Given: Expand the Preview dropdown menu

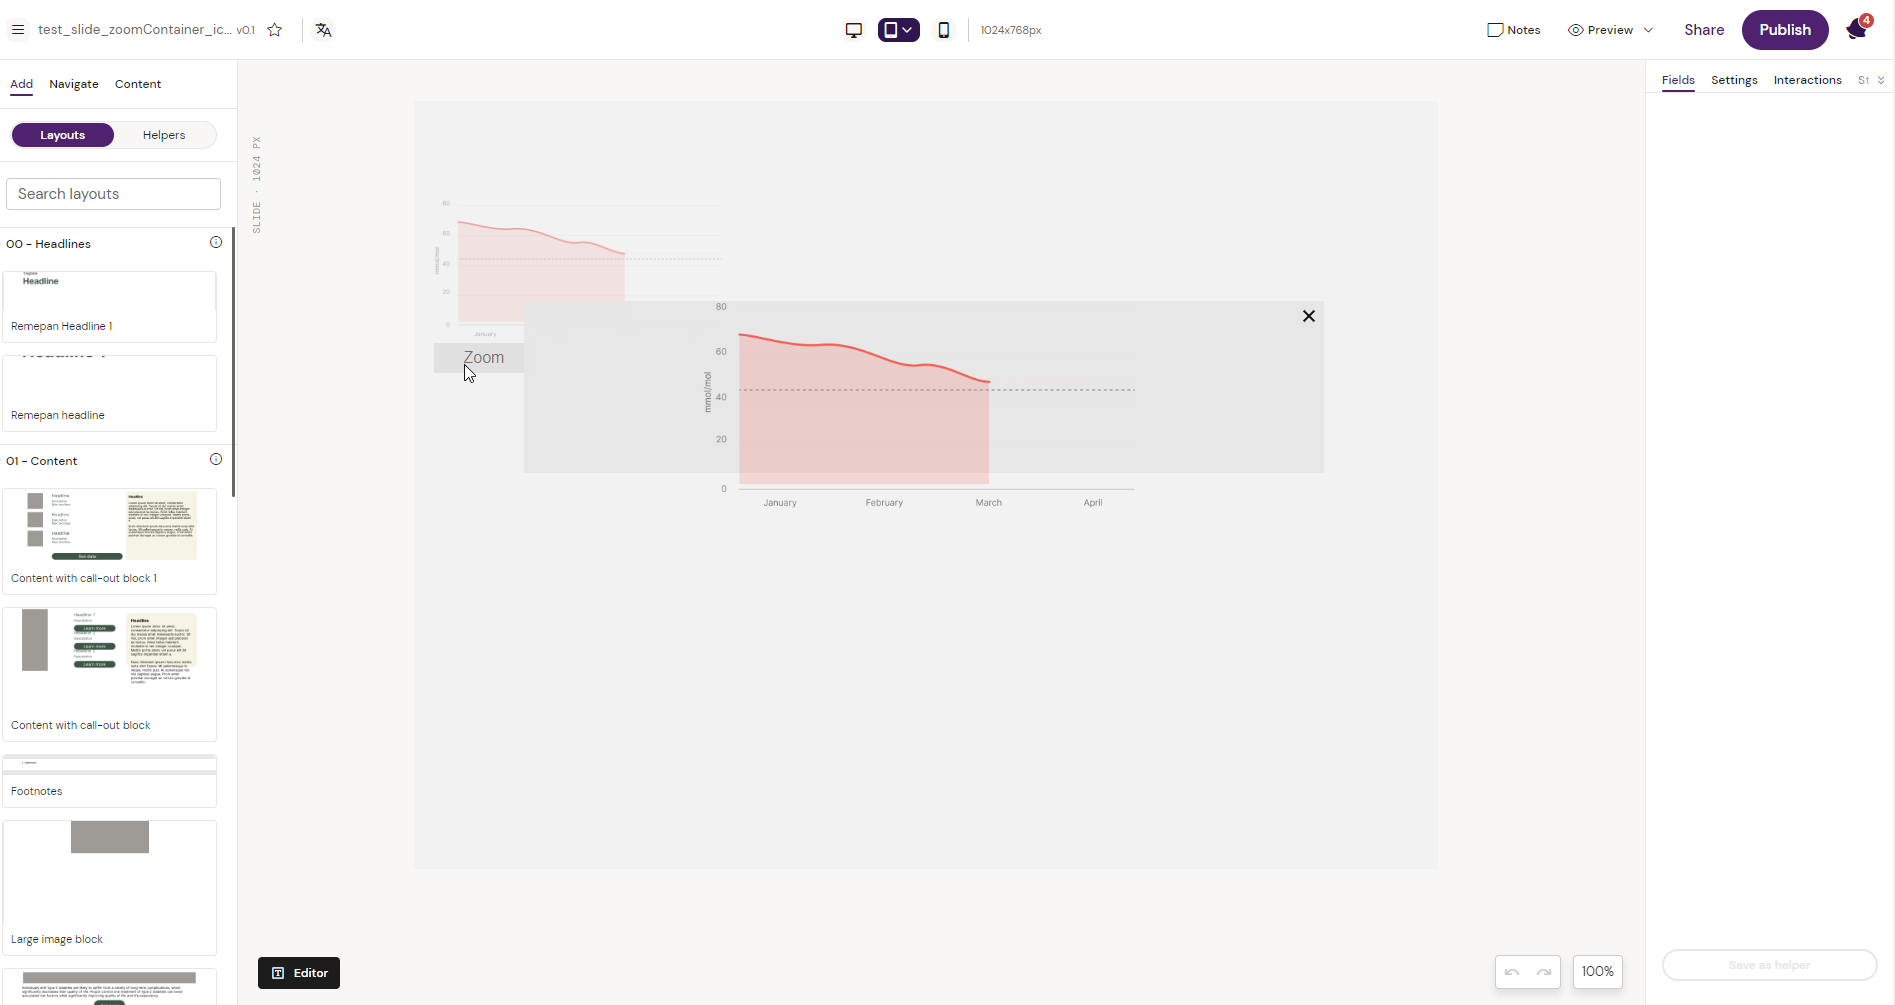Looking at the screenshot, I should (1649, 30).
